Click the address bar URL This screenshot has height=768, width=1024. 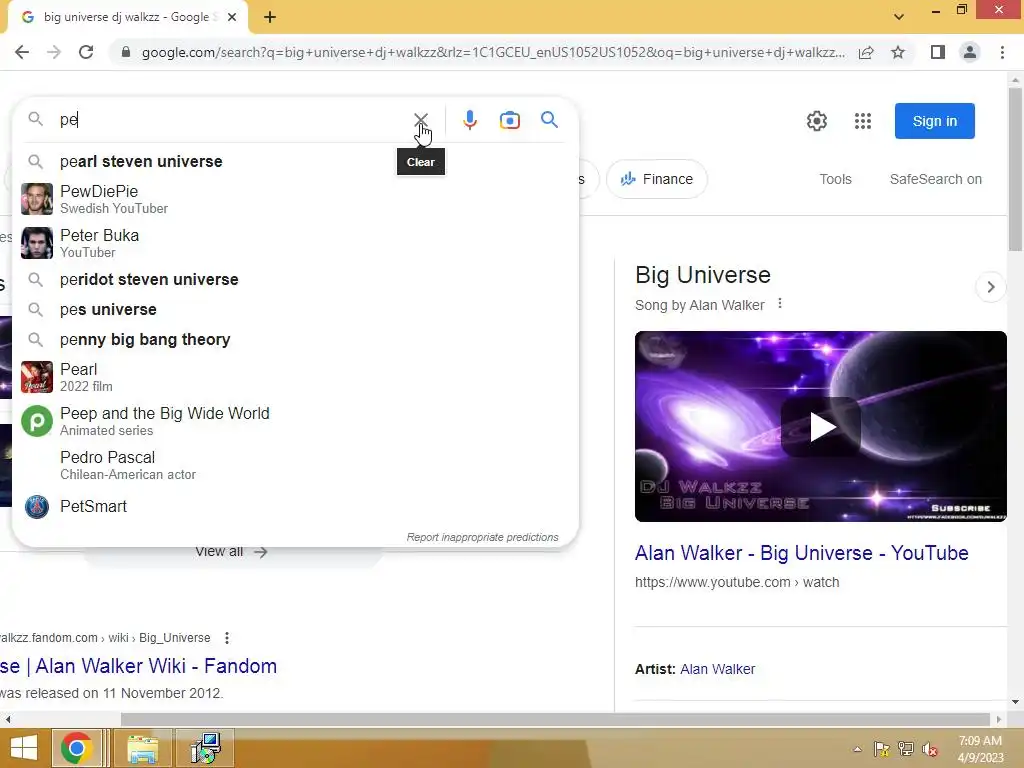click(x=493, y=52)
